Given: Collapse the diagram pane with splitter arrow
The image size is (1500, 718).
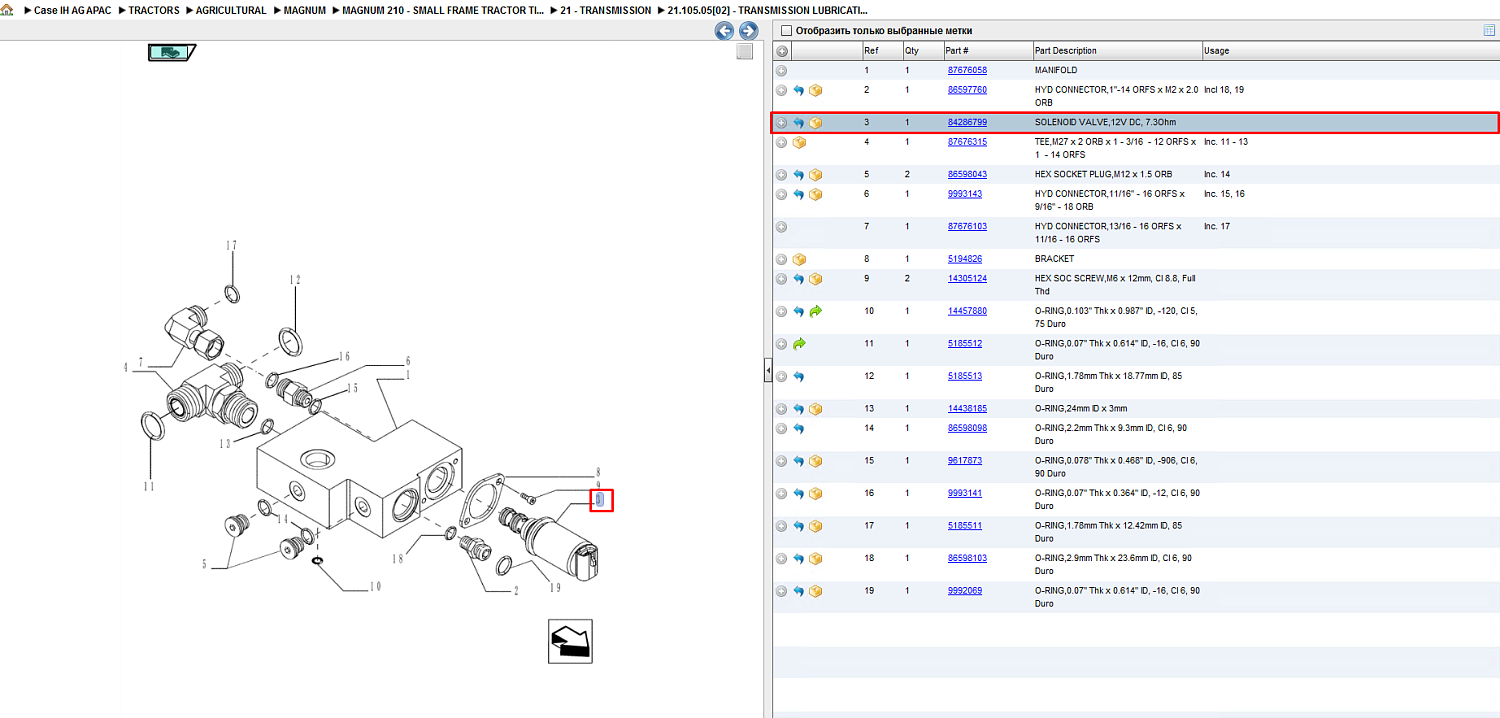Looking at the screenshot, I should coord(767,372).
